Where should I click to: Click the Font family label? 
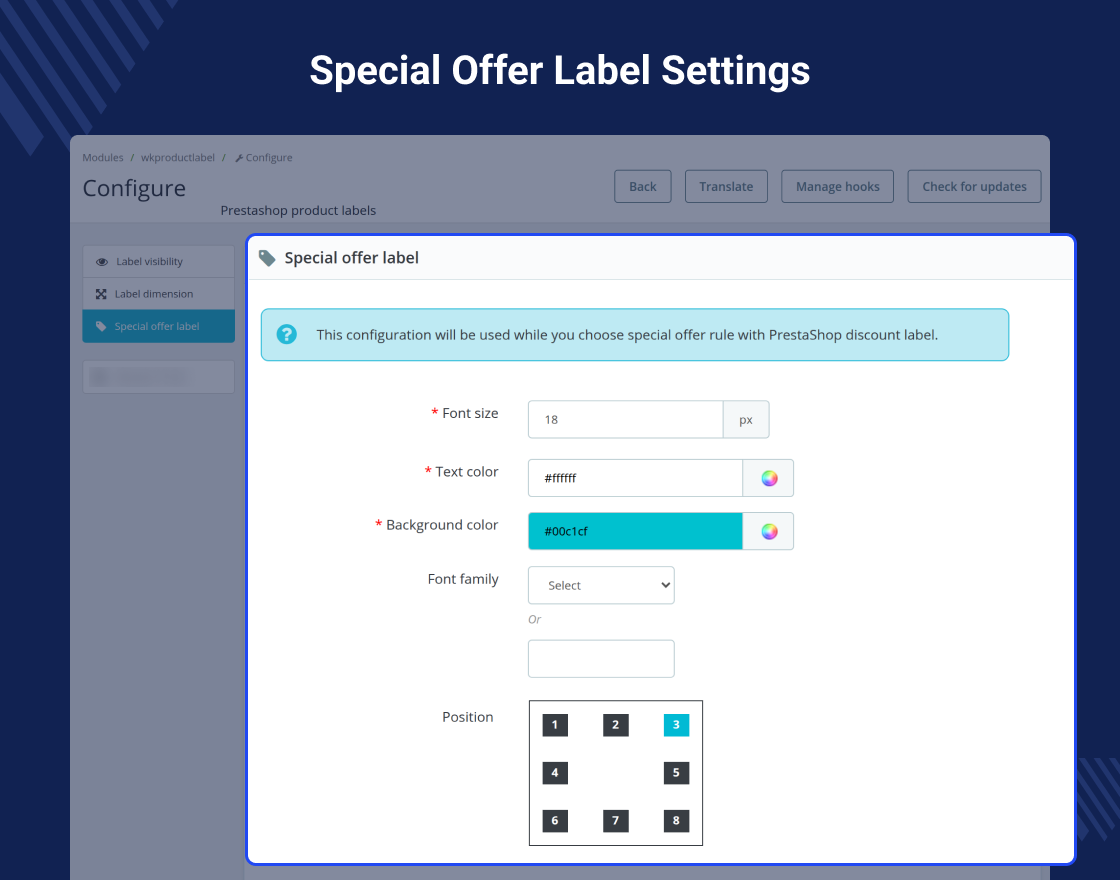(x=463, y=579)
